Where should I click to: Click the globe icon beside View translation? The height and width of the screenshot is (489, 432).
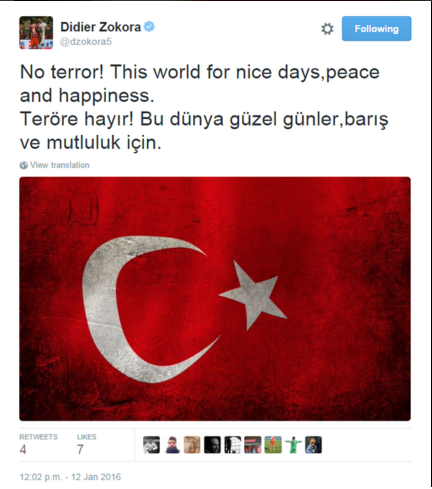coord(23,165)
